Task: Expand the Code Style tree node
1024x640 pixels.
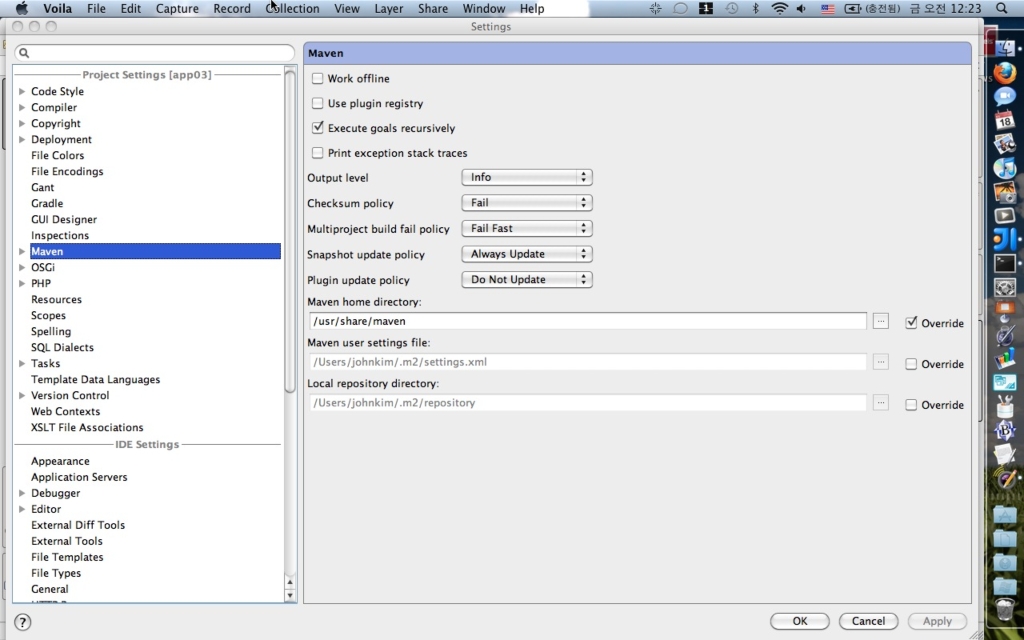Action: pos(22,91)
